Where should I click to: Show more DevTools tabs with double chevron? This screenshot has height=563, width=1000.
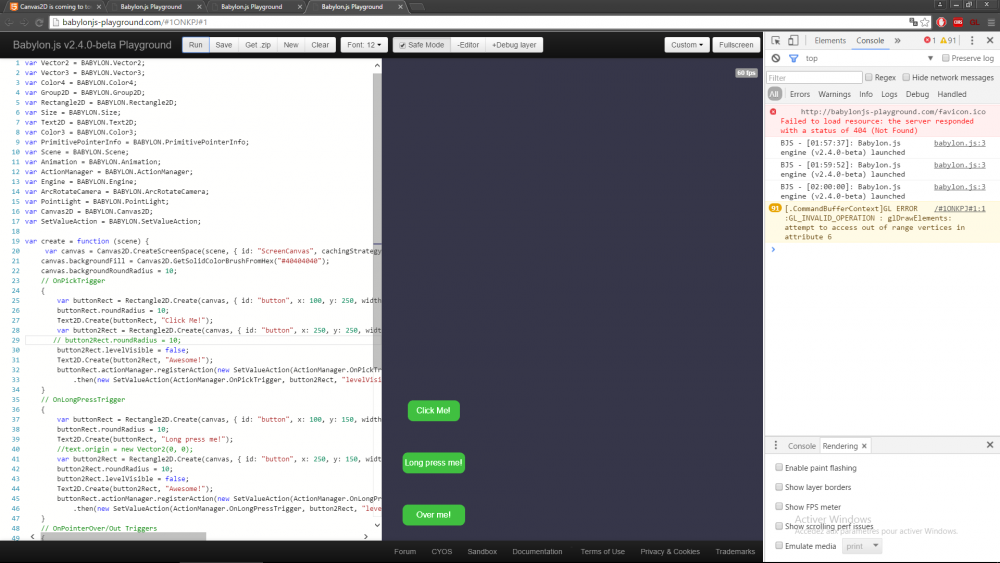[x=897, y=40]
